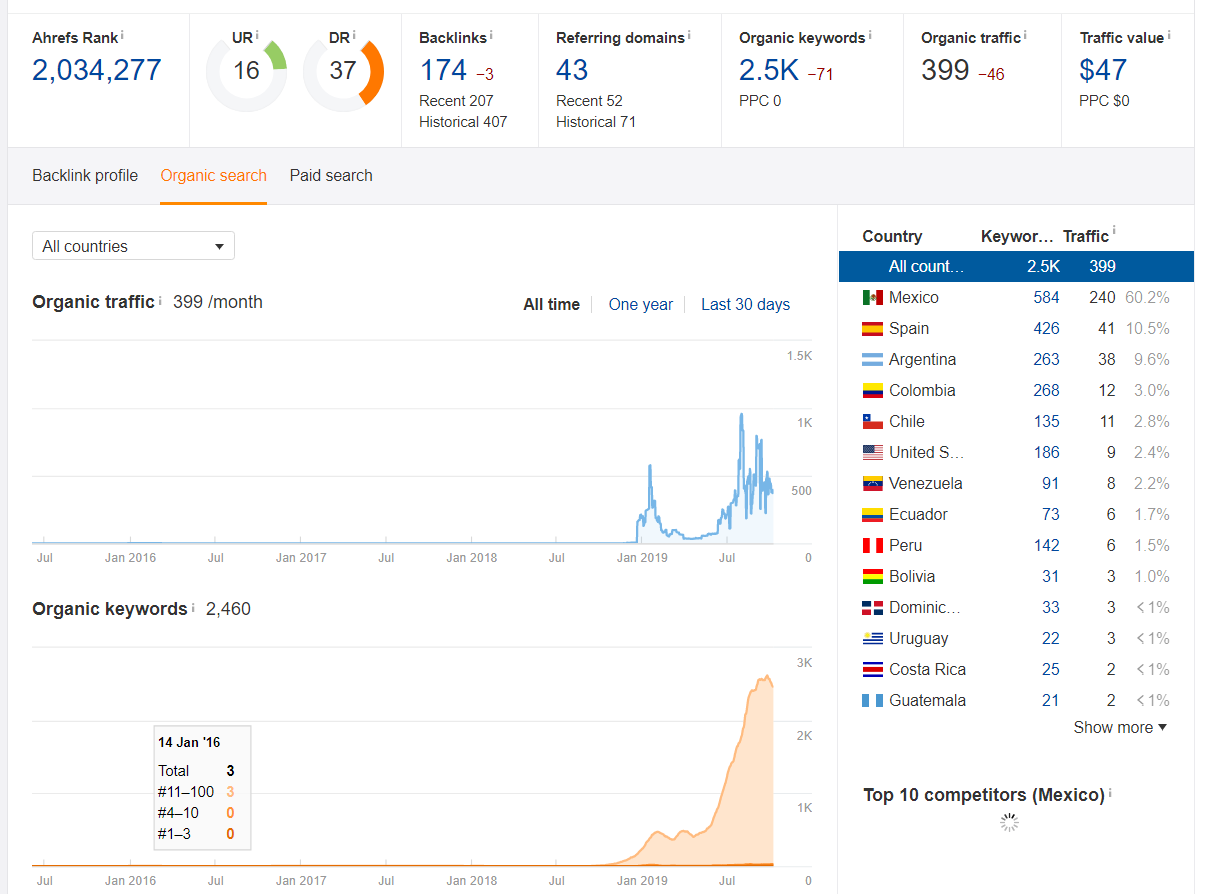The height and width of the screenshot is (894, 1216).
Task: Click the Venezuela flag icon
Action: point(872,484)
